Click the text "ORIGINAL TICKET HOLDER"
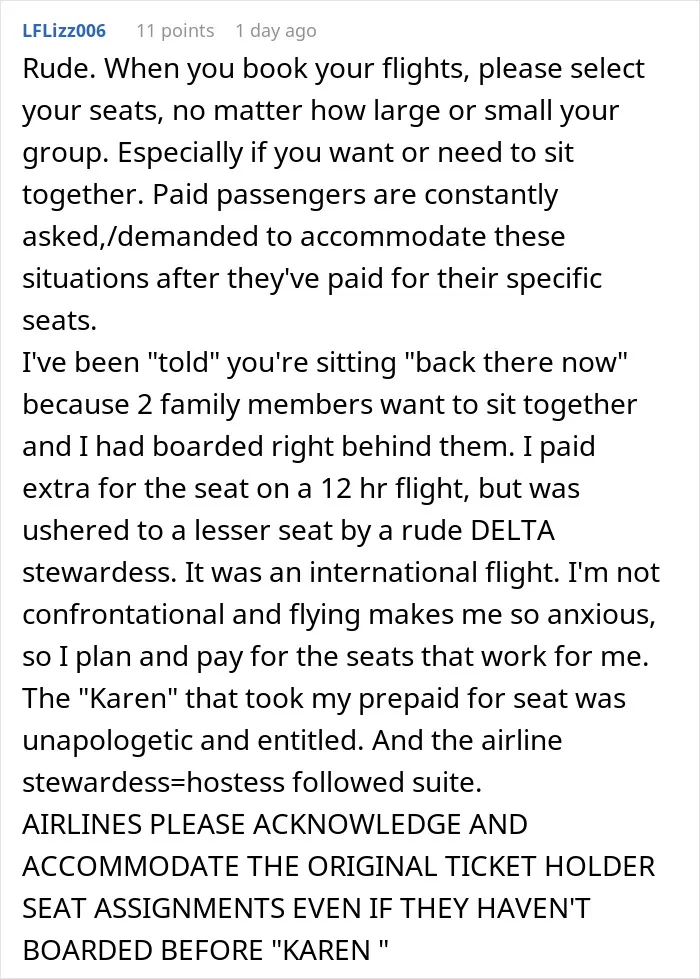 (481, 867)
